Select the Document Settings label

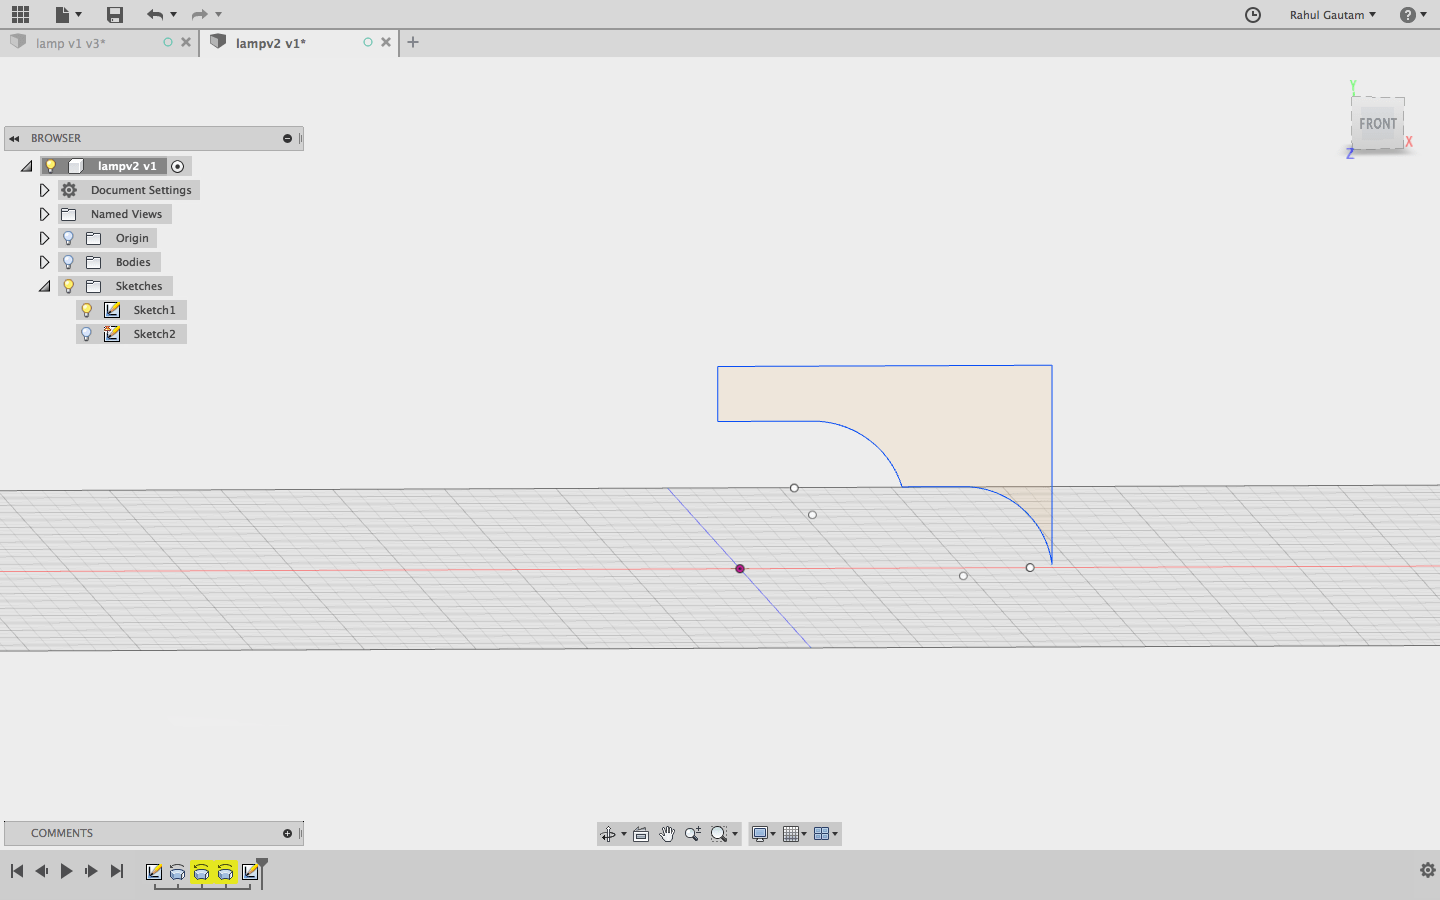141,190
